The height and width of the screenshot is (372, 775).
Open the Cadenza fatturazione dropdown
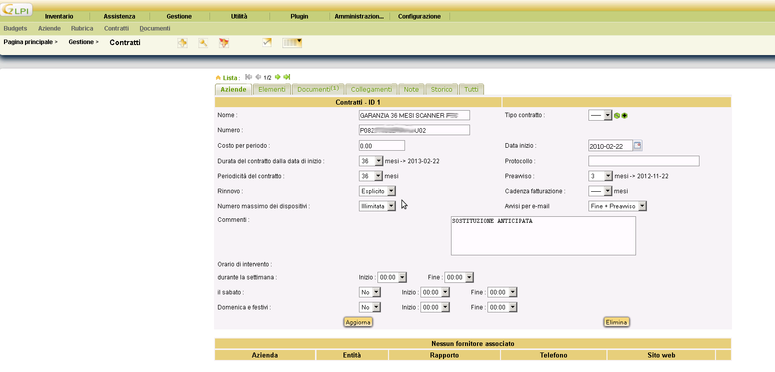click(x=600, y=191)
